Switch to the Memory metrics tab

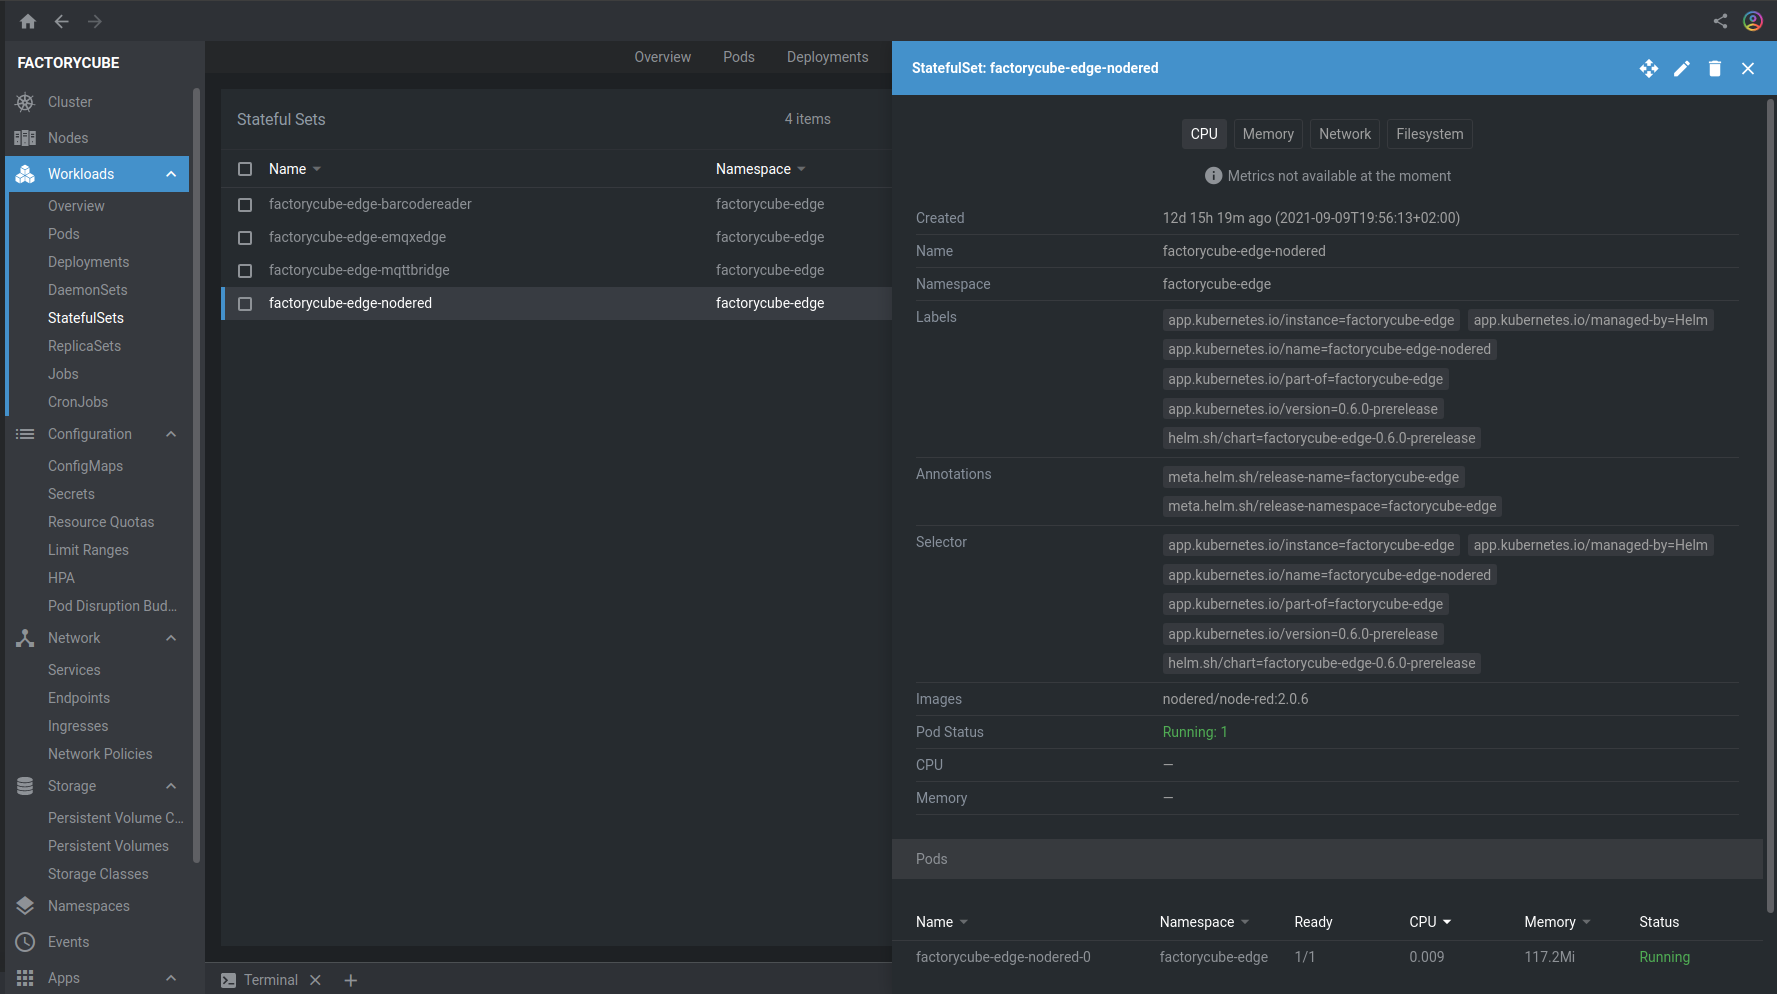1267,134
